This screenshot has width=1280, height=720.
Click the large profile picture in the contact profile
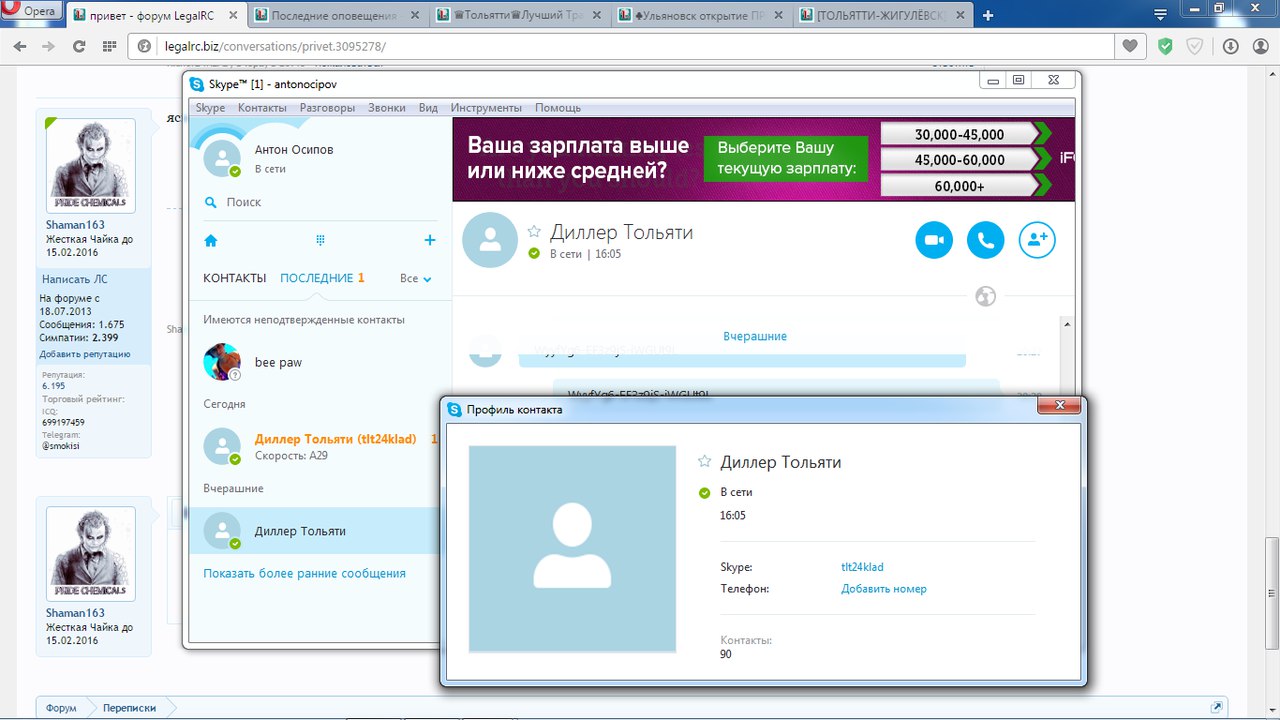tap(572, 549)
